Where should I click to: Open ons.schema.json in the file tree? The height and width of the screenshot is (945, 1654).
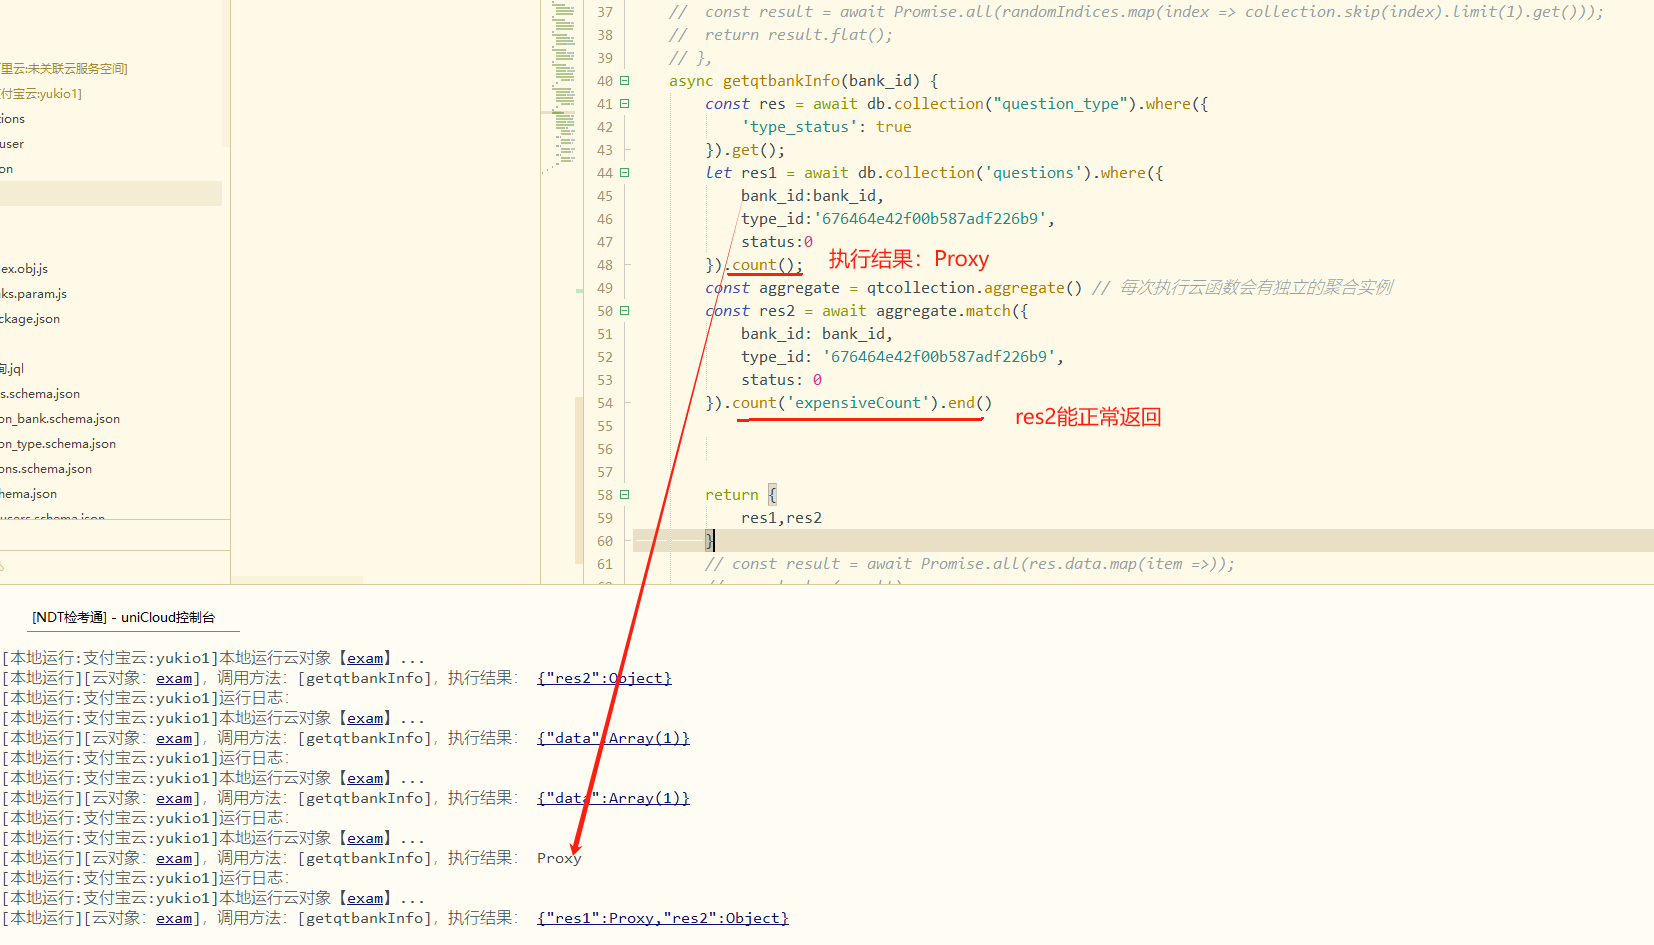coord(46,469)
